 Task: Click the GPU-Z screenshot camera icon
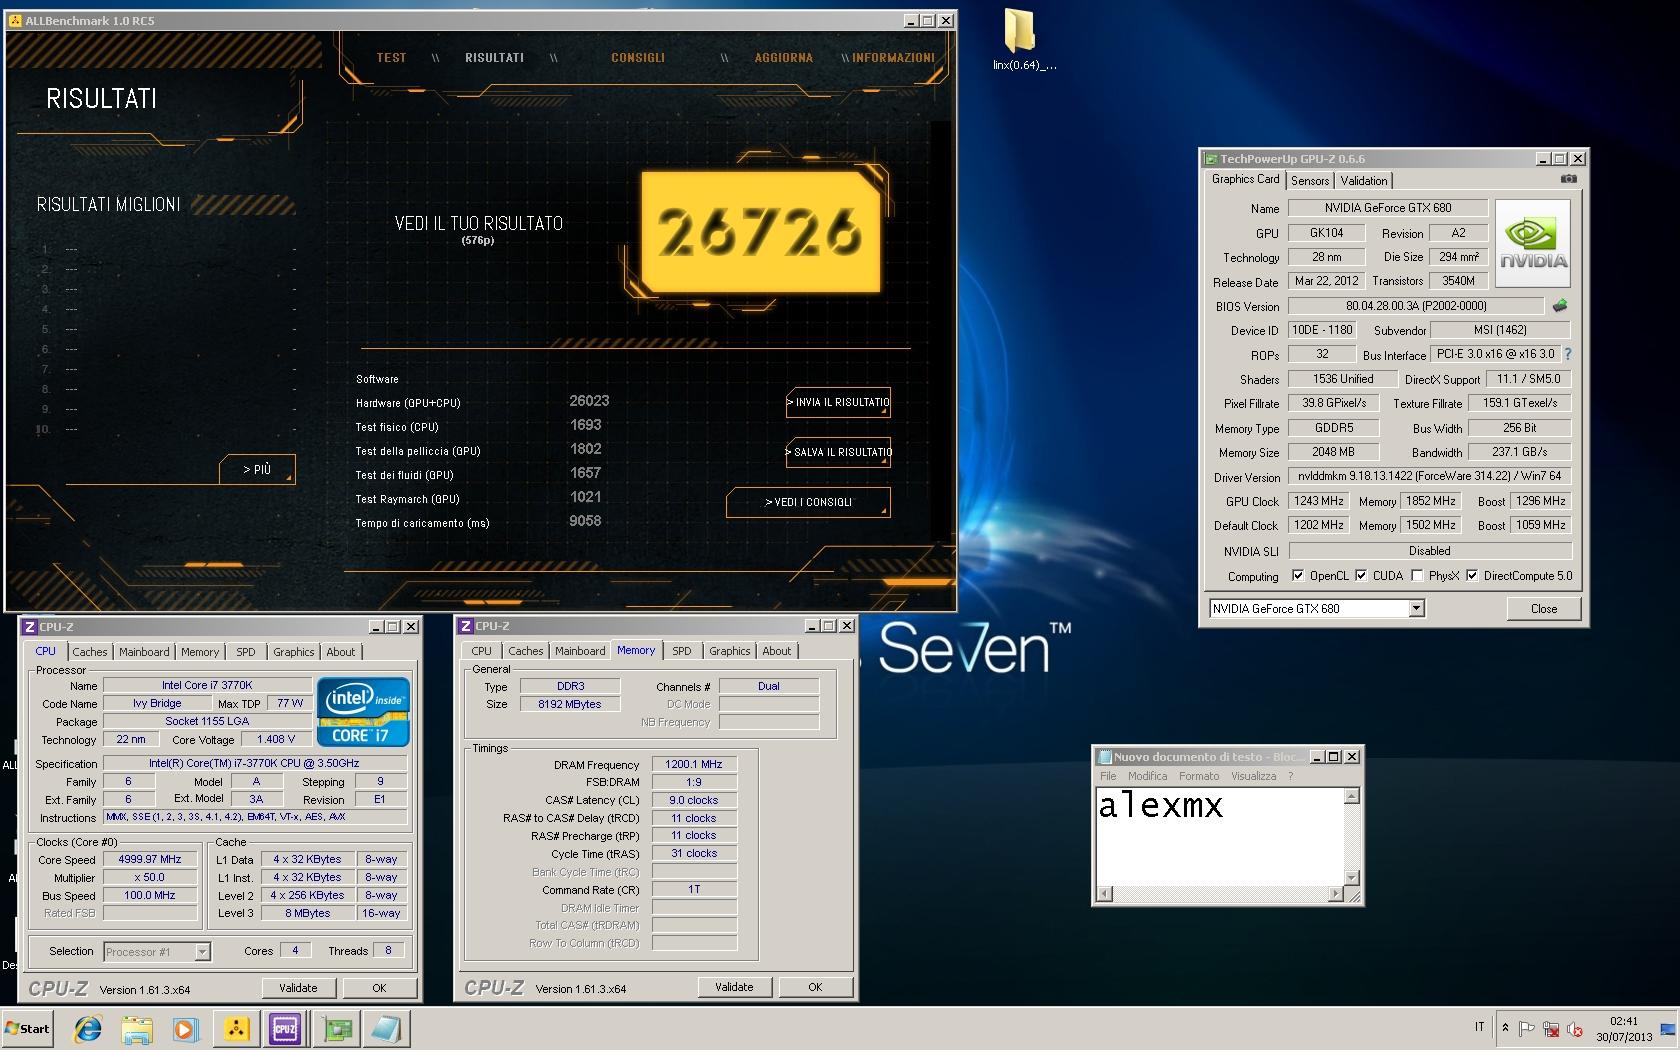(1568, 179)
